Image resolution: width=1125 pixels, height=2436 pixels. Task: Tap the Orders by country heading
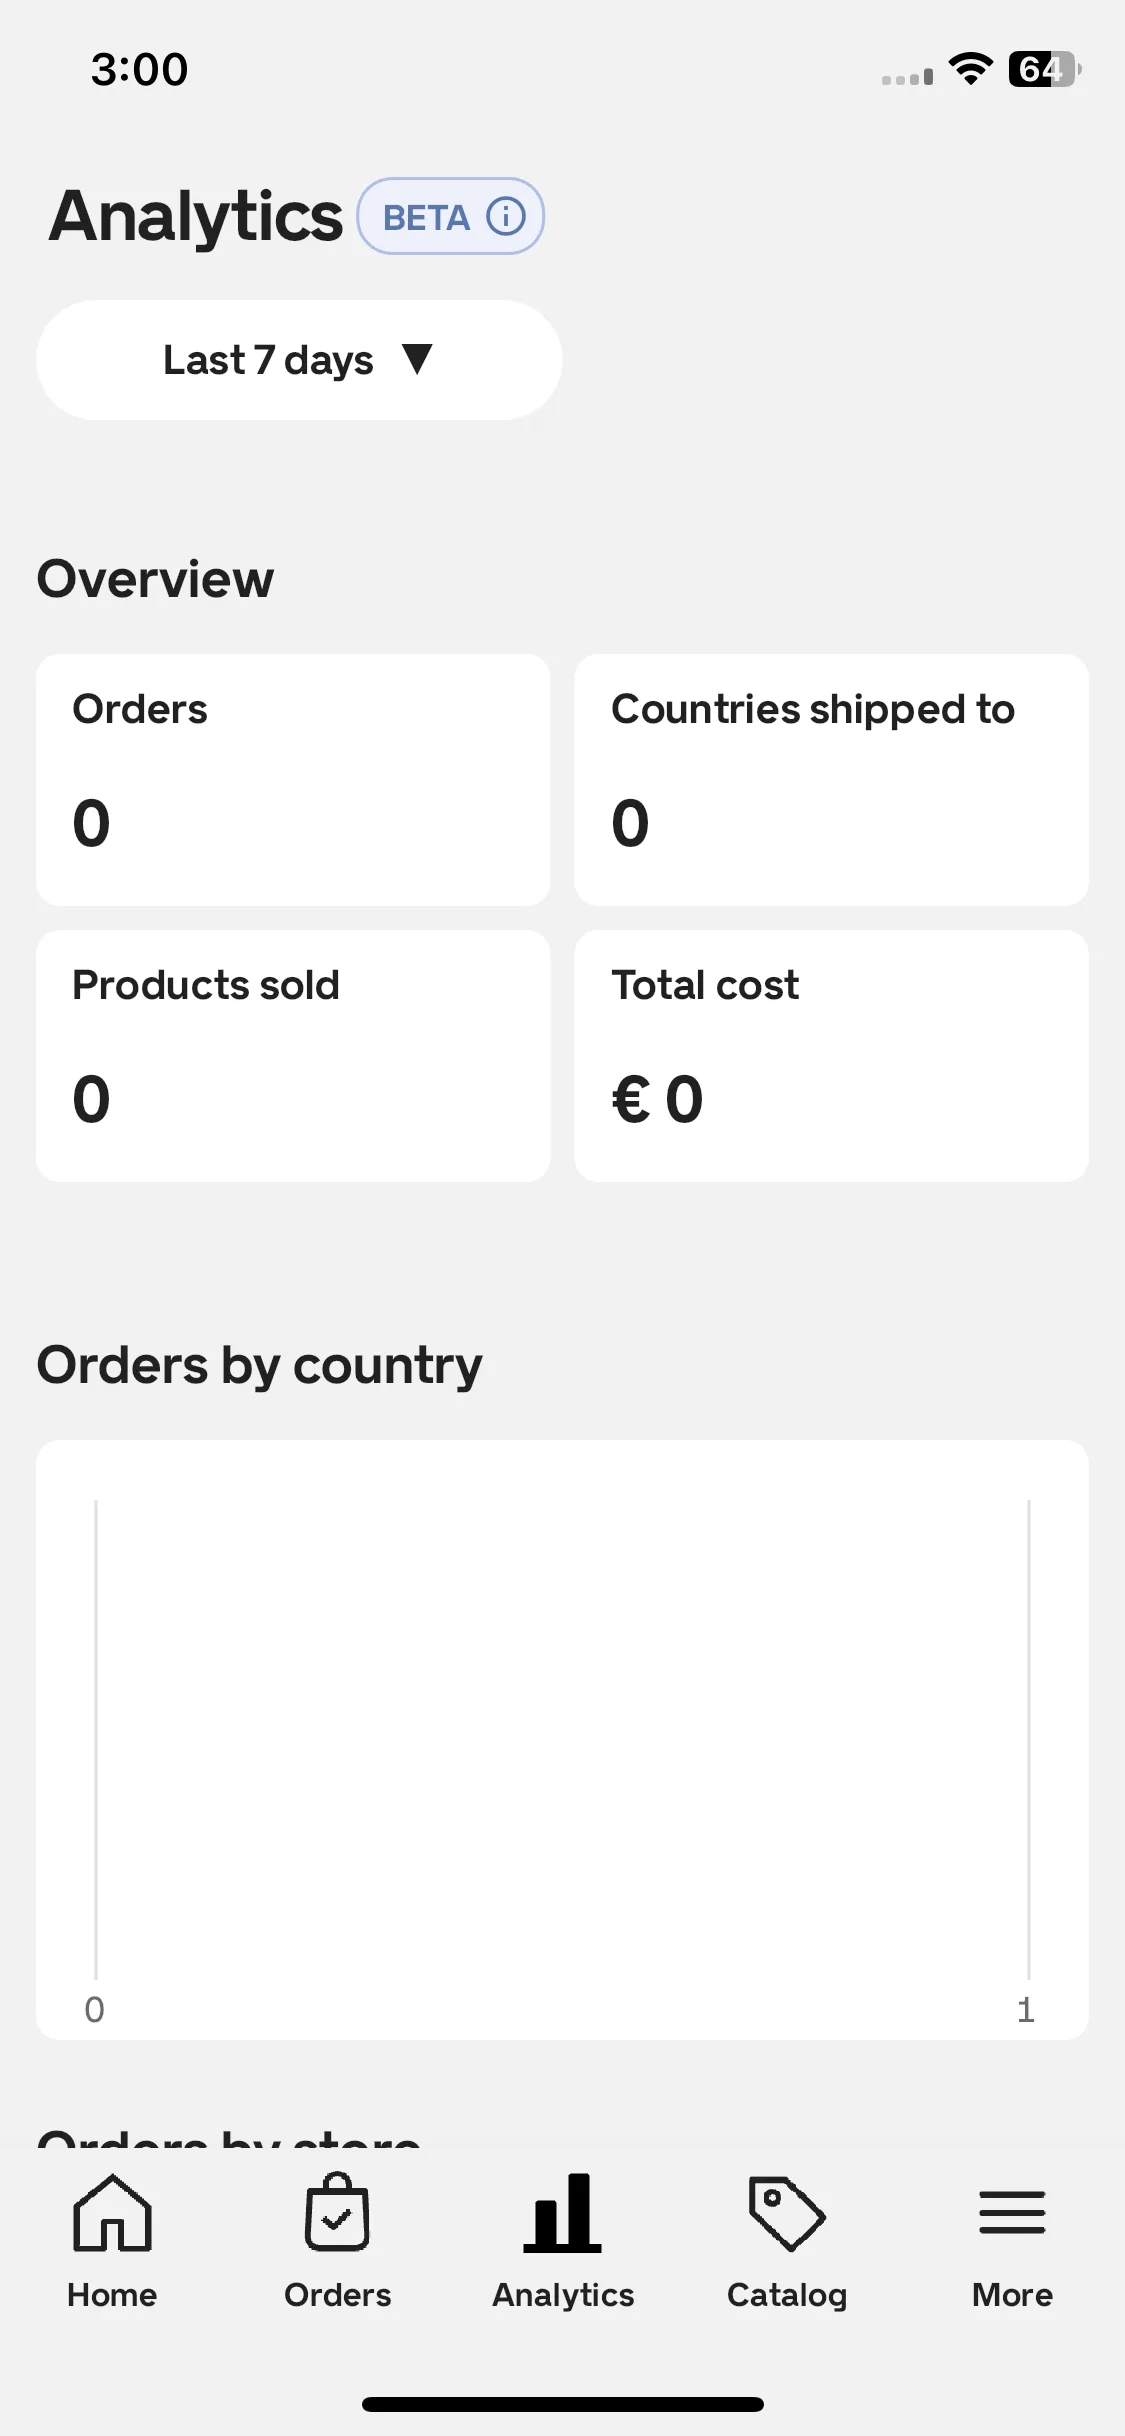tap(260, 1366)
